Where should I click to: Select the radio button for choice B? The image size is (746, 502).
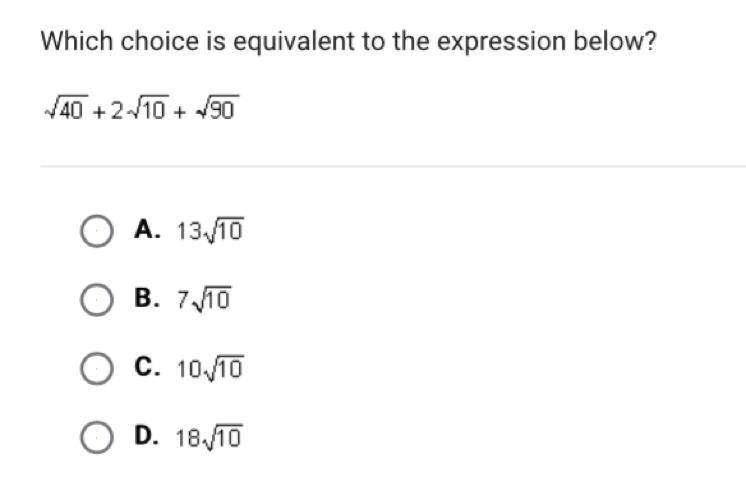96,300
